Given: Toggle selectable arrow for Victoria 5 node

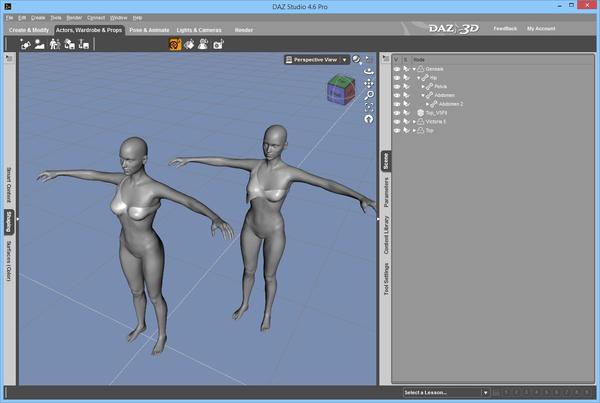Looking at the screenshot, I should 406,122.
